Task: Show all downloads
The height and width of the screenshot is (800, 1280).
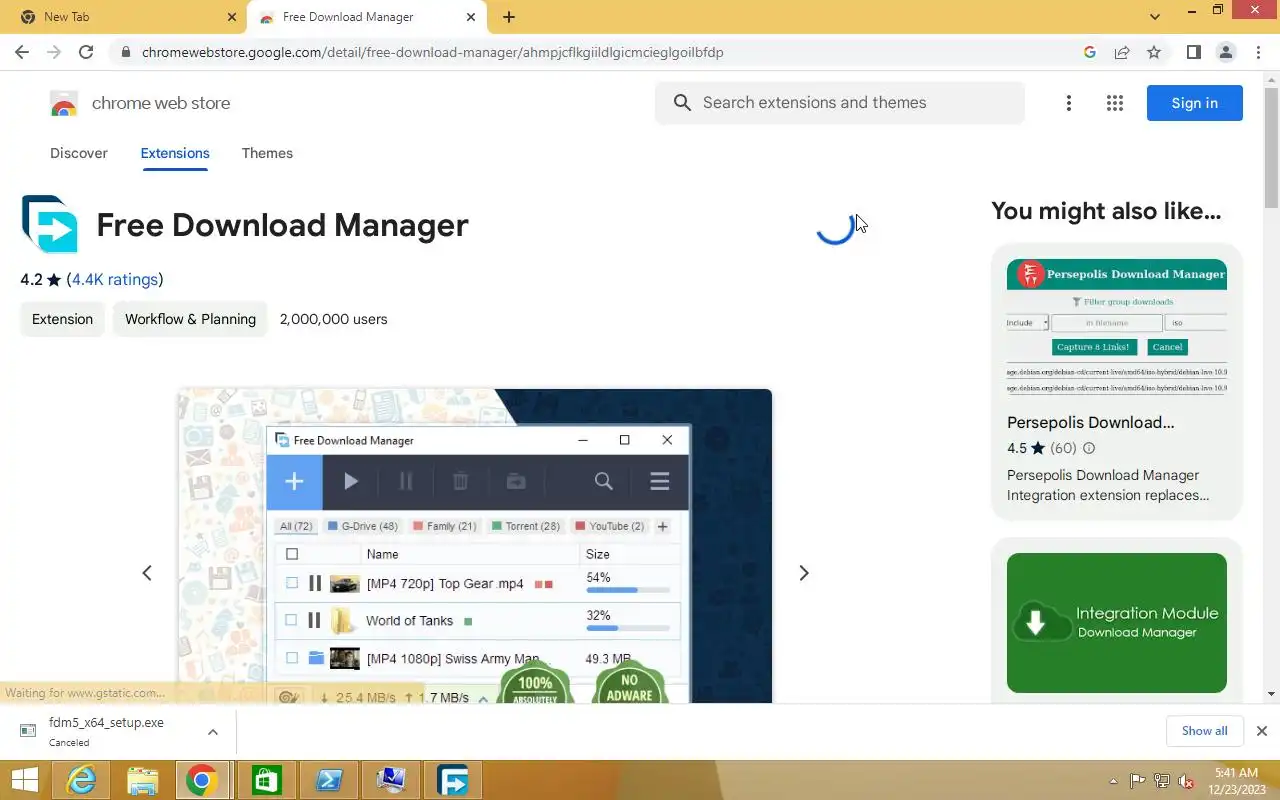Action: pos(1204,731)
